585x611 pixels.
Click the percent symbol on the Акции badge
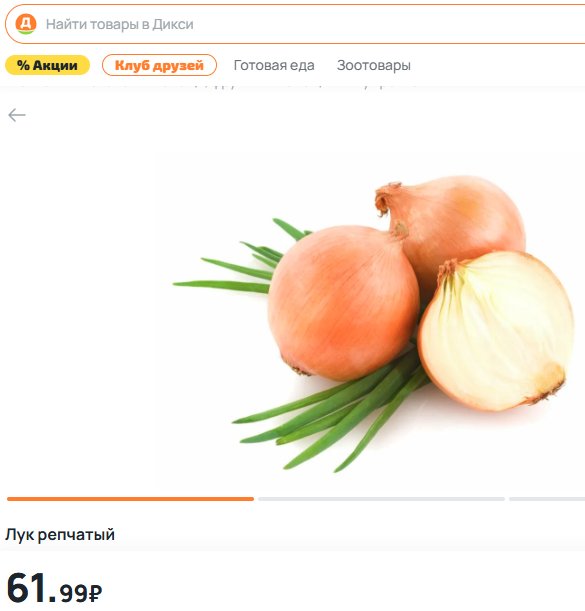[23, 65]
